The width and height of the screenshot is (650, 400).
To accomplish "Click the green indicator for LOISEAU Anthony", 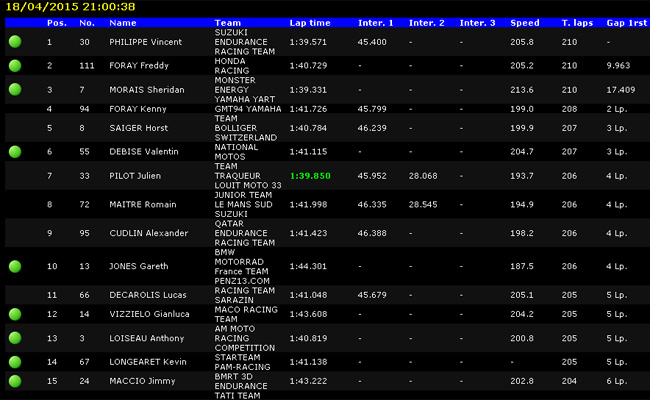I will tap(15, 338).
